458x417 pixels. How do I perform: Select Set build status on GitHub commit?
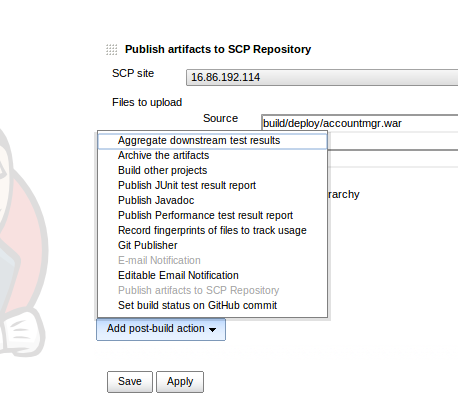(213, 305)
